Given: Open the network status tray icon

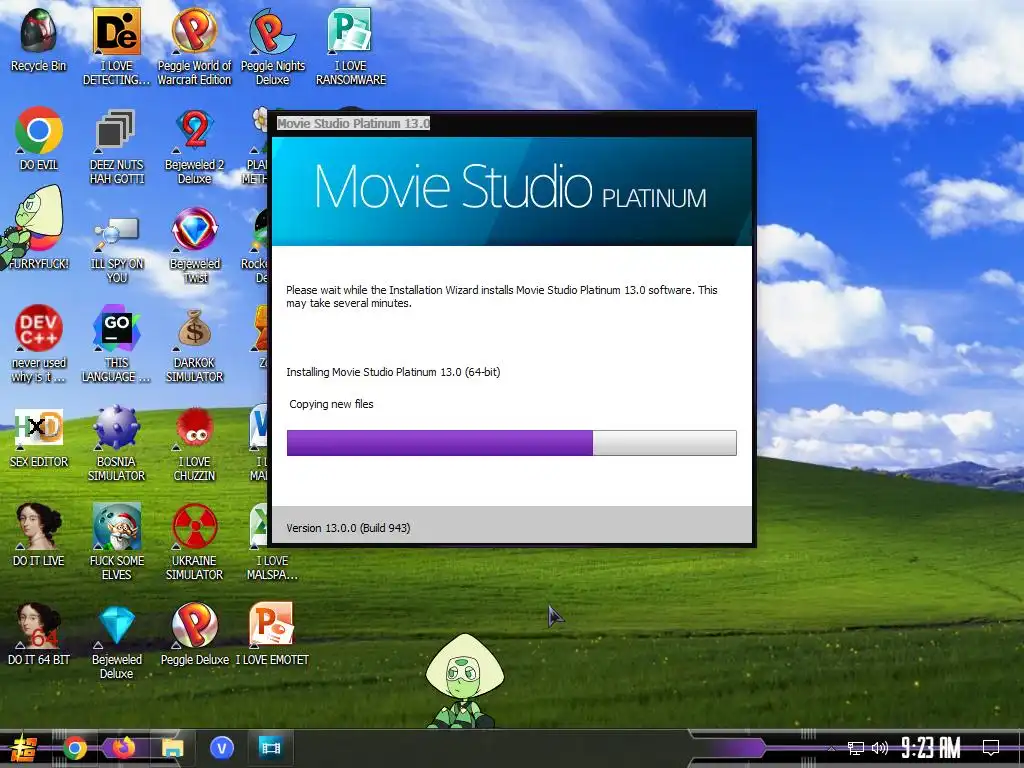Looking at the screenshot, I should pyautogui.click(x=856, y=748).
